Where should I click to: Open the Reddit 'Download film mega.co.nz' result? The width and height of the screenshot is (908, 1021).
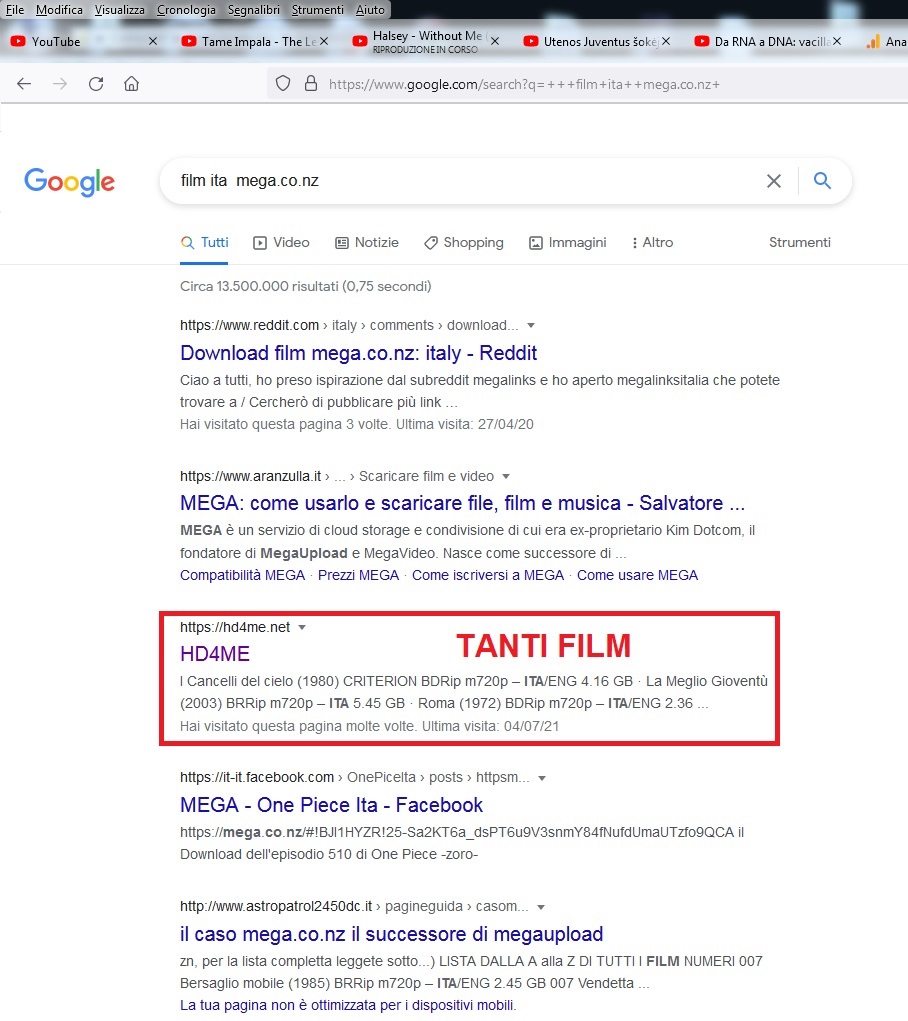coord(358,353)
